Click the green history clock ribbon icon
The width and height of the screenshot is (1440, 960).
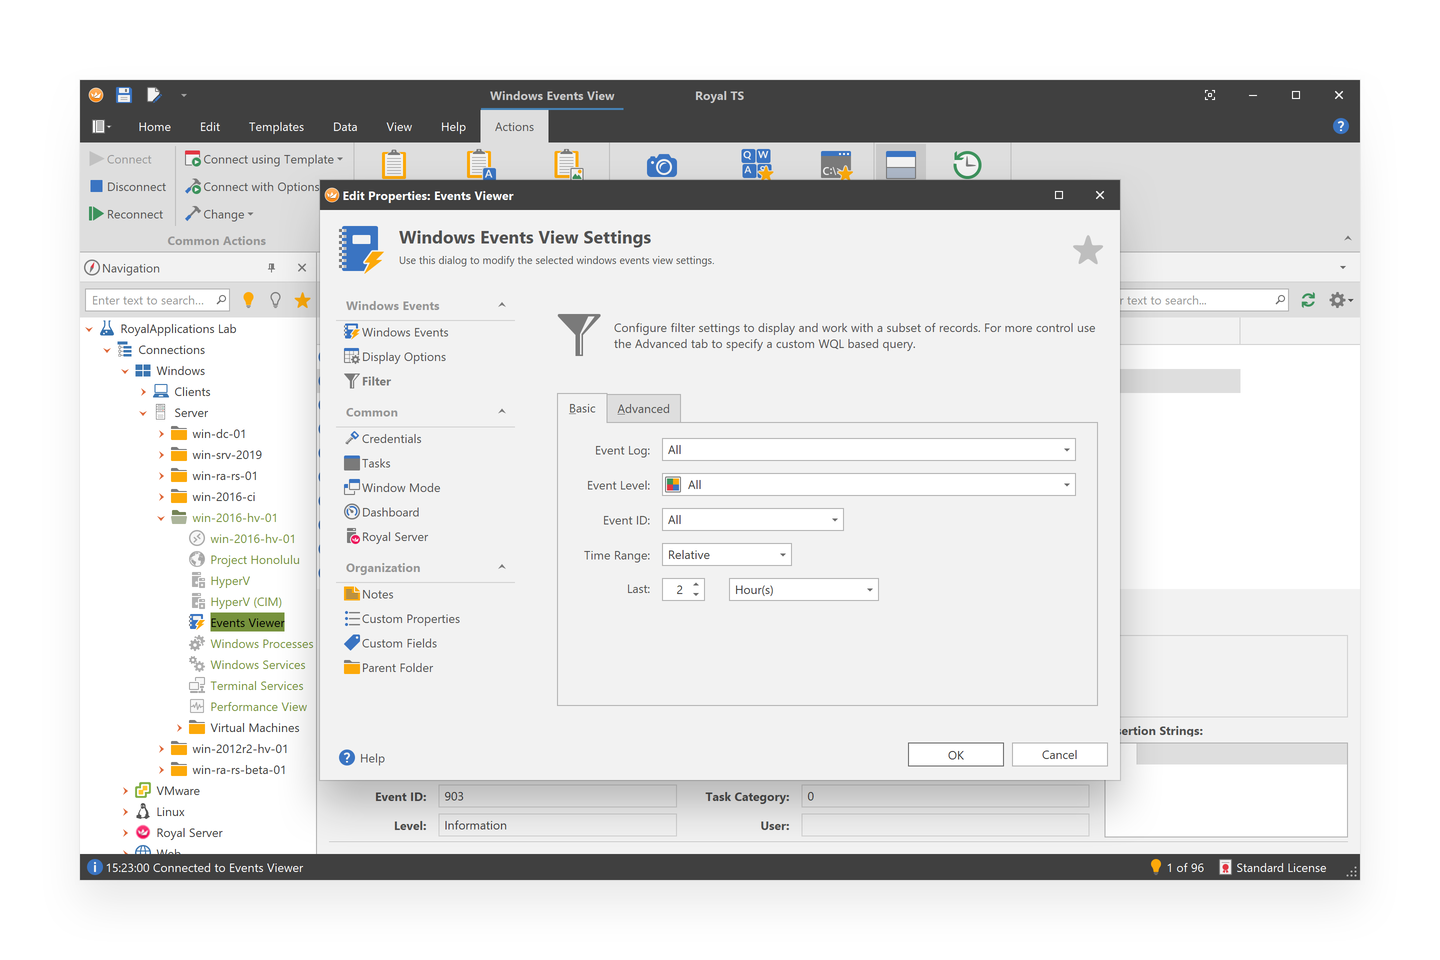[x=966, y=165]
